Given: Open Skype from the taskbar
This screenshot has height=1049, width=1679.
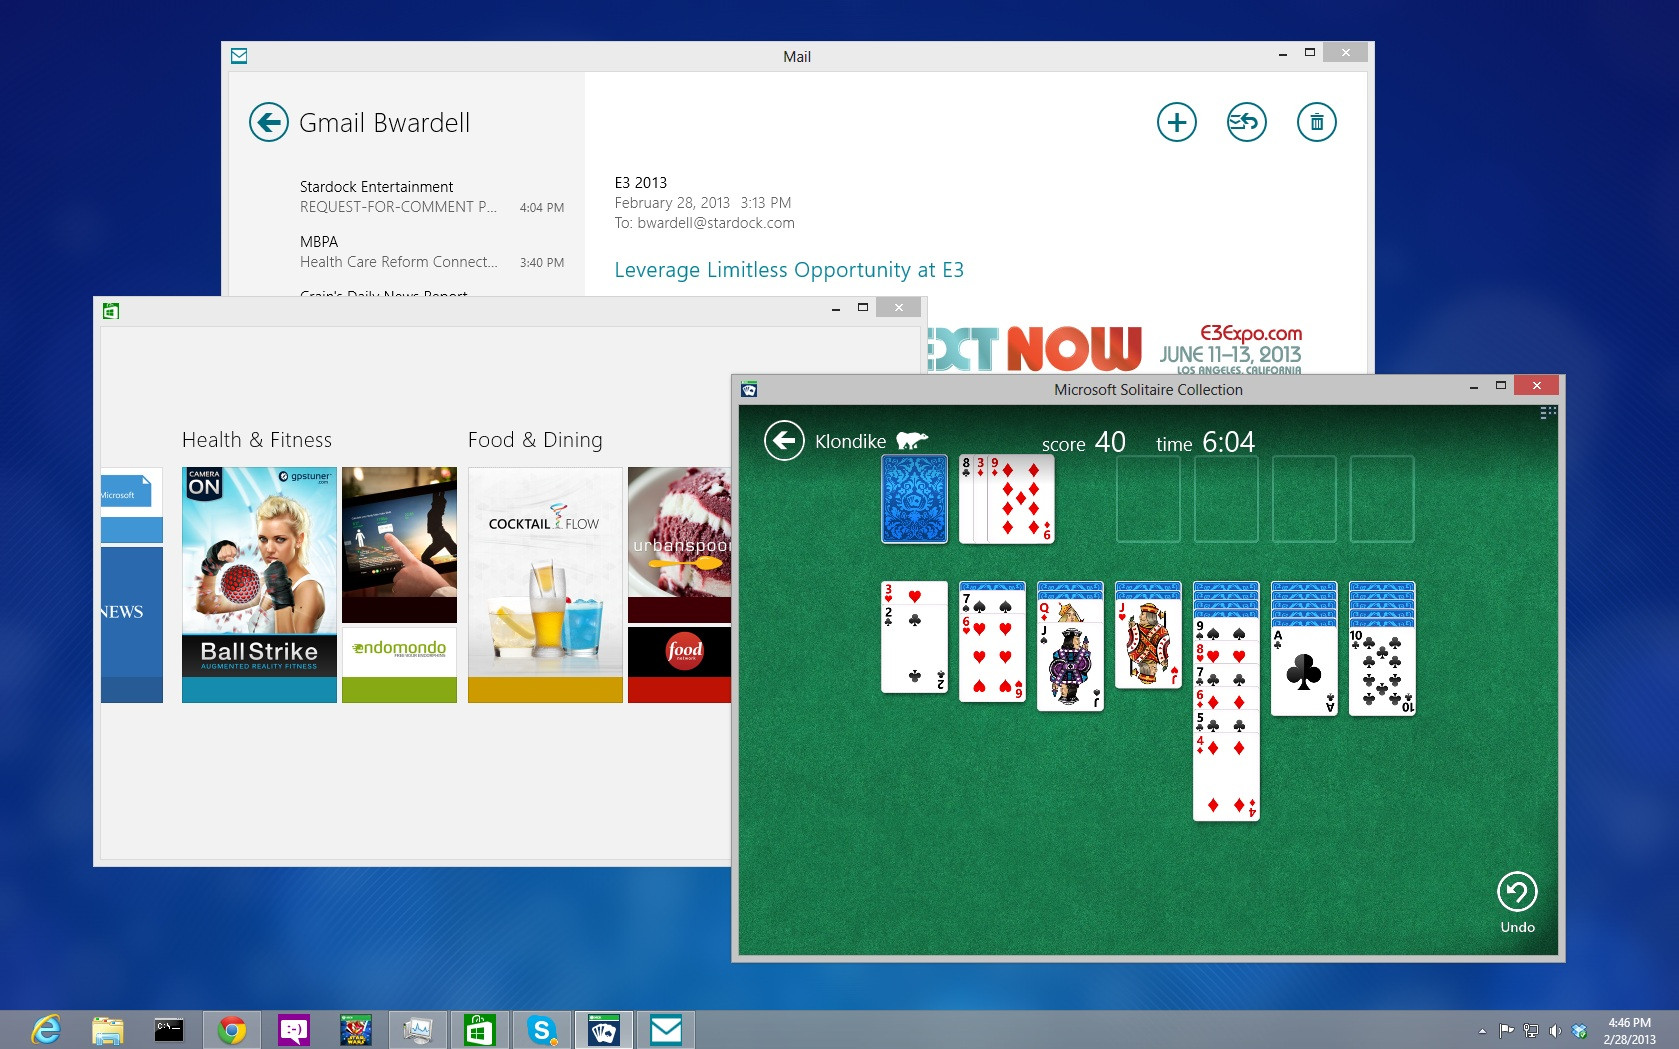Looking at the screenshot, I should click(541, 1029).
